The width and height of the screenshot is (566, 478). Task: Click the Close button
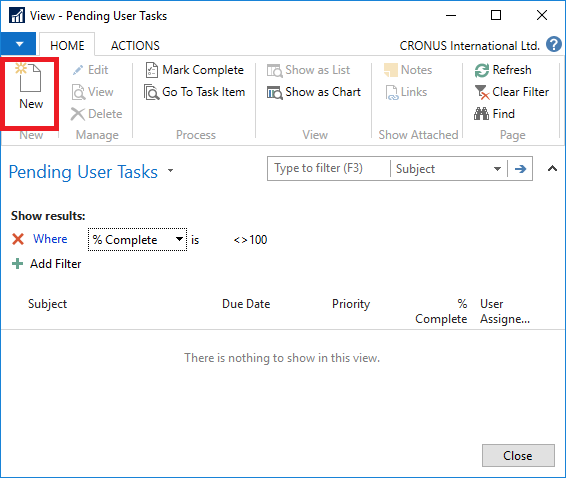click(518, 456)
